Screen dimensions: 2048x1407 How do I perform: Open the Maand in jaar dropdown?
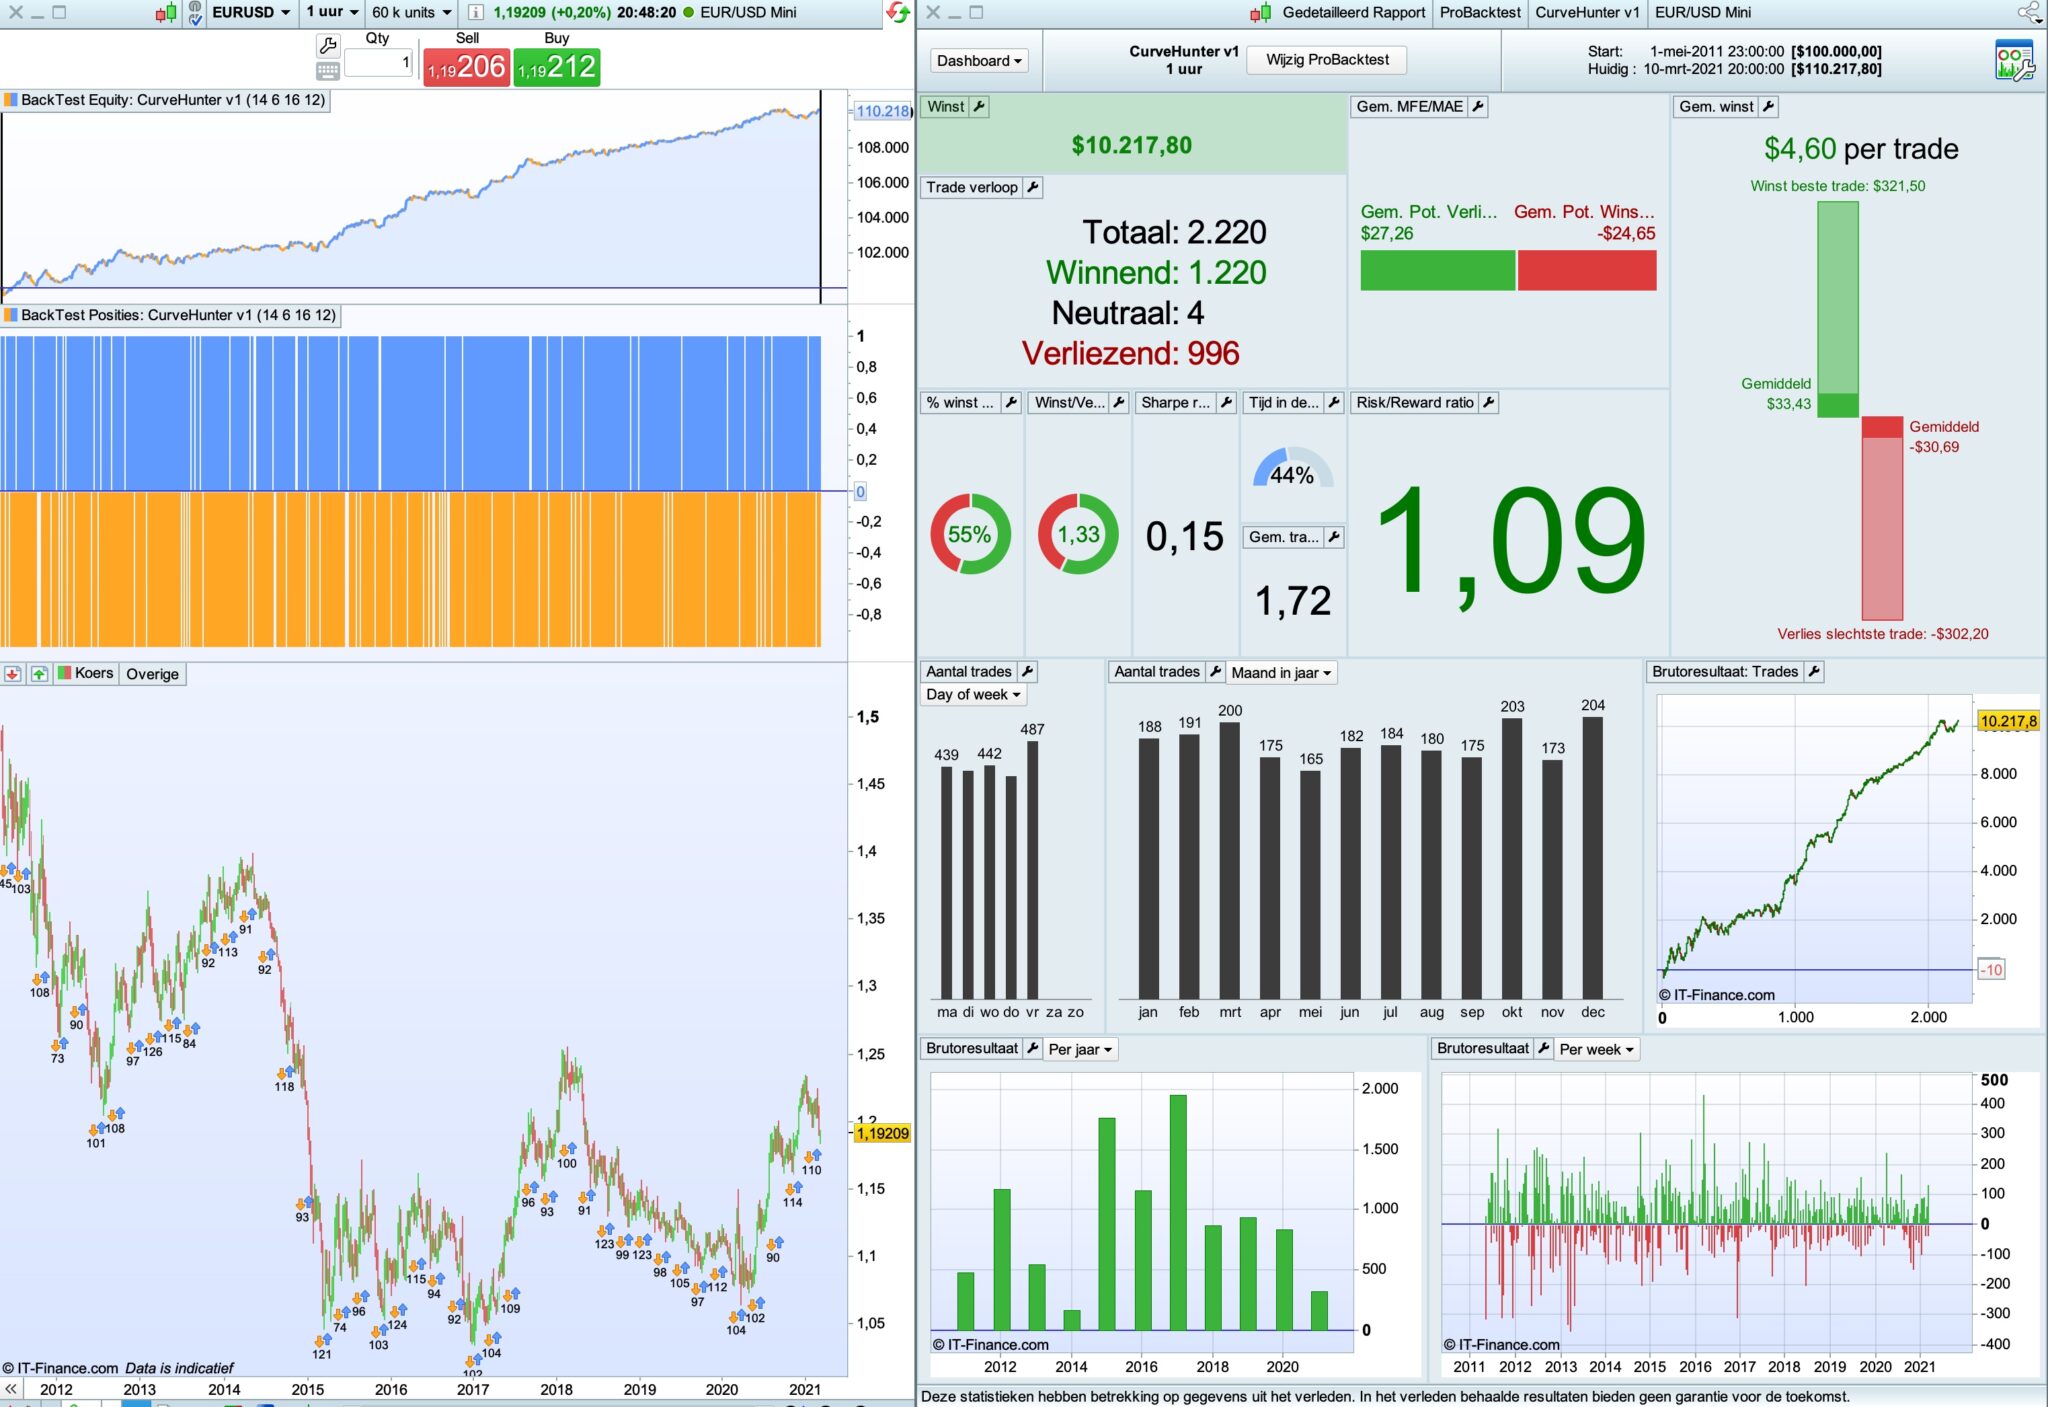click(x=1281, y=673)
